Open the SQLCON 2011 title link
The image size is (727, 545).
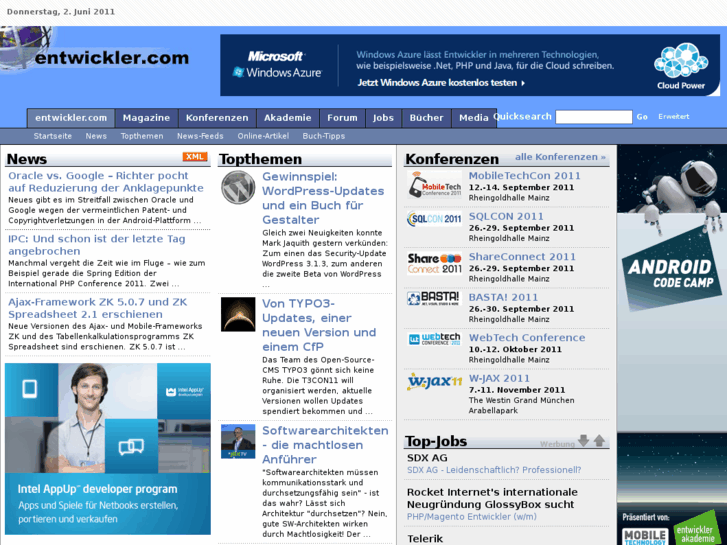(x=506, y=216)
